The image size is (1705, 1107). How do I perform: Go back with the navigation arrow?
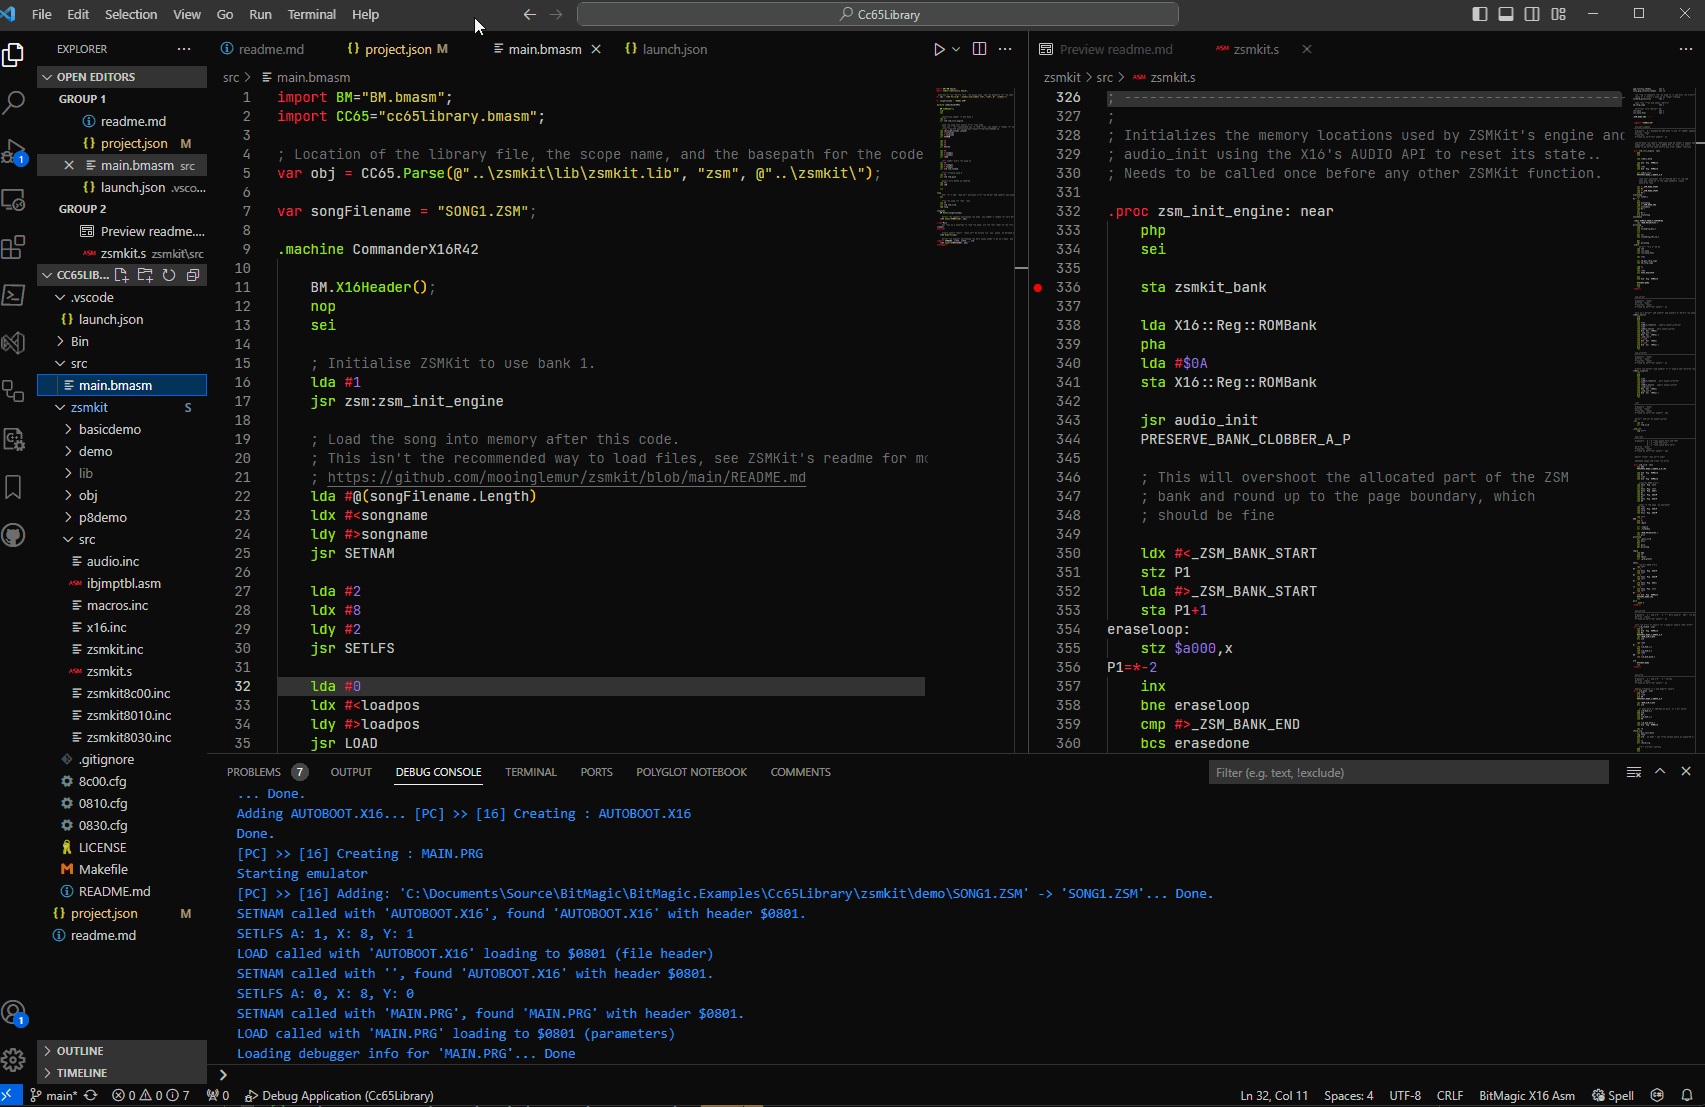point(530,14)
